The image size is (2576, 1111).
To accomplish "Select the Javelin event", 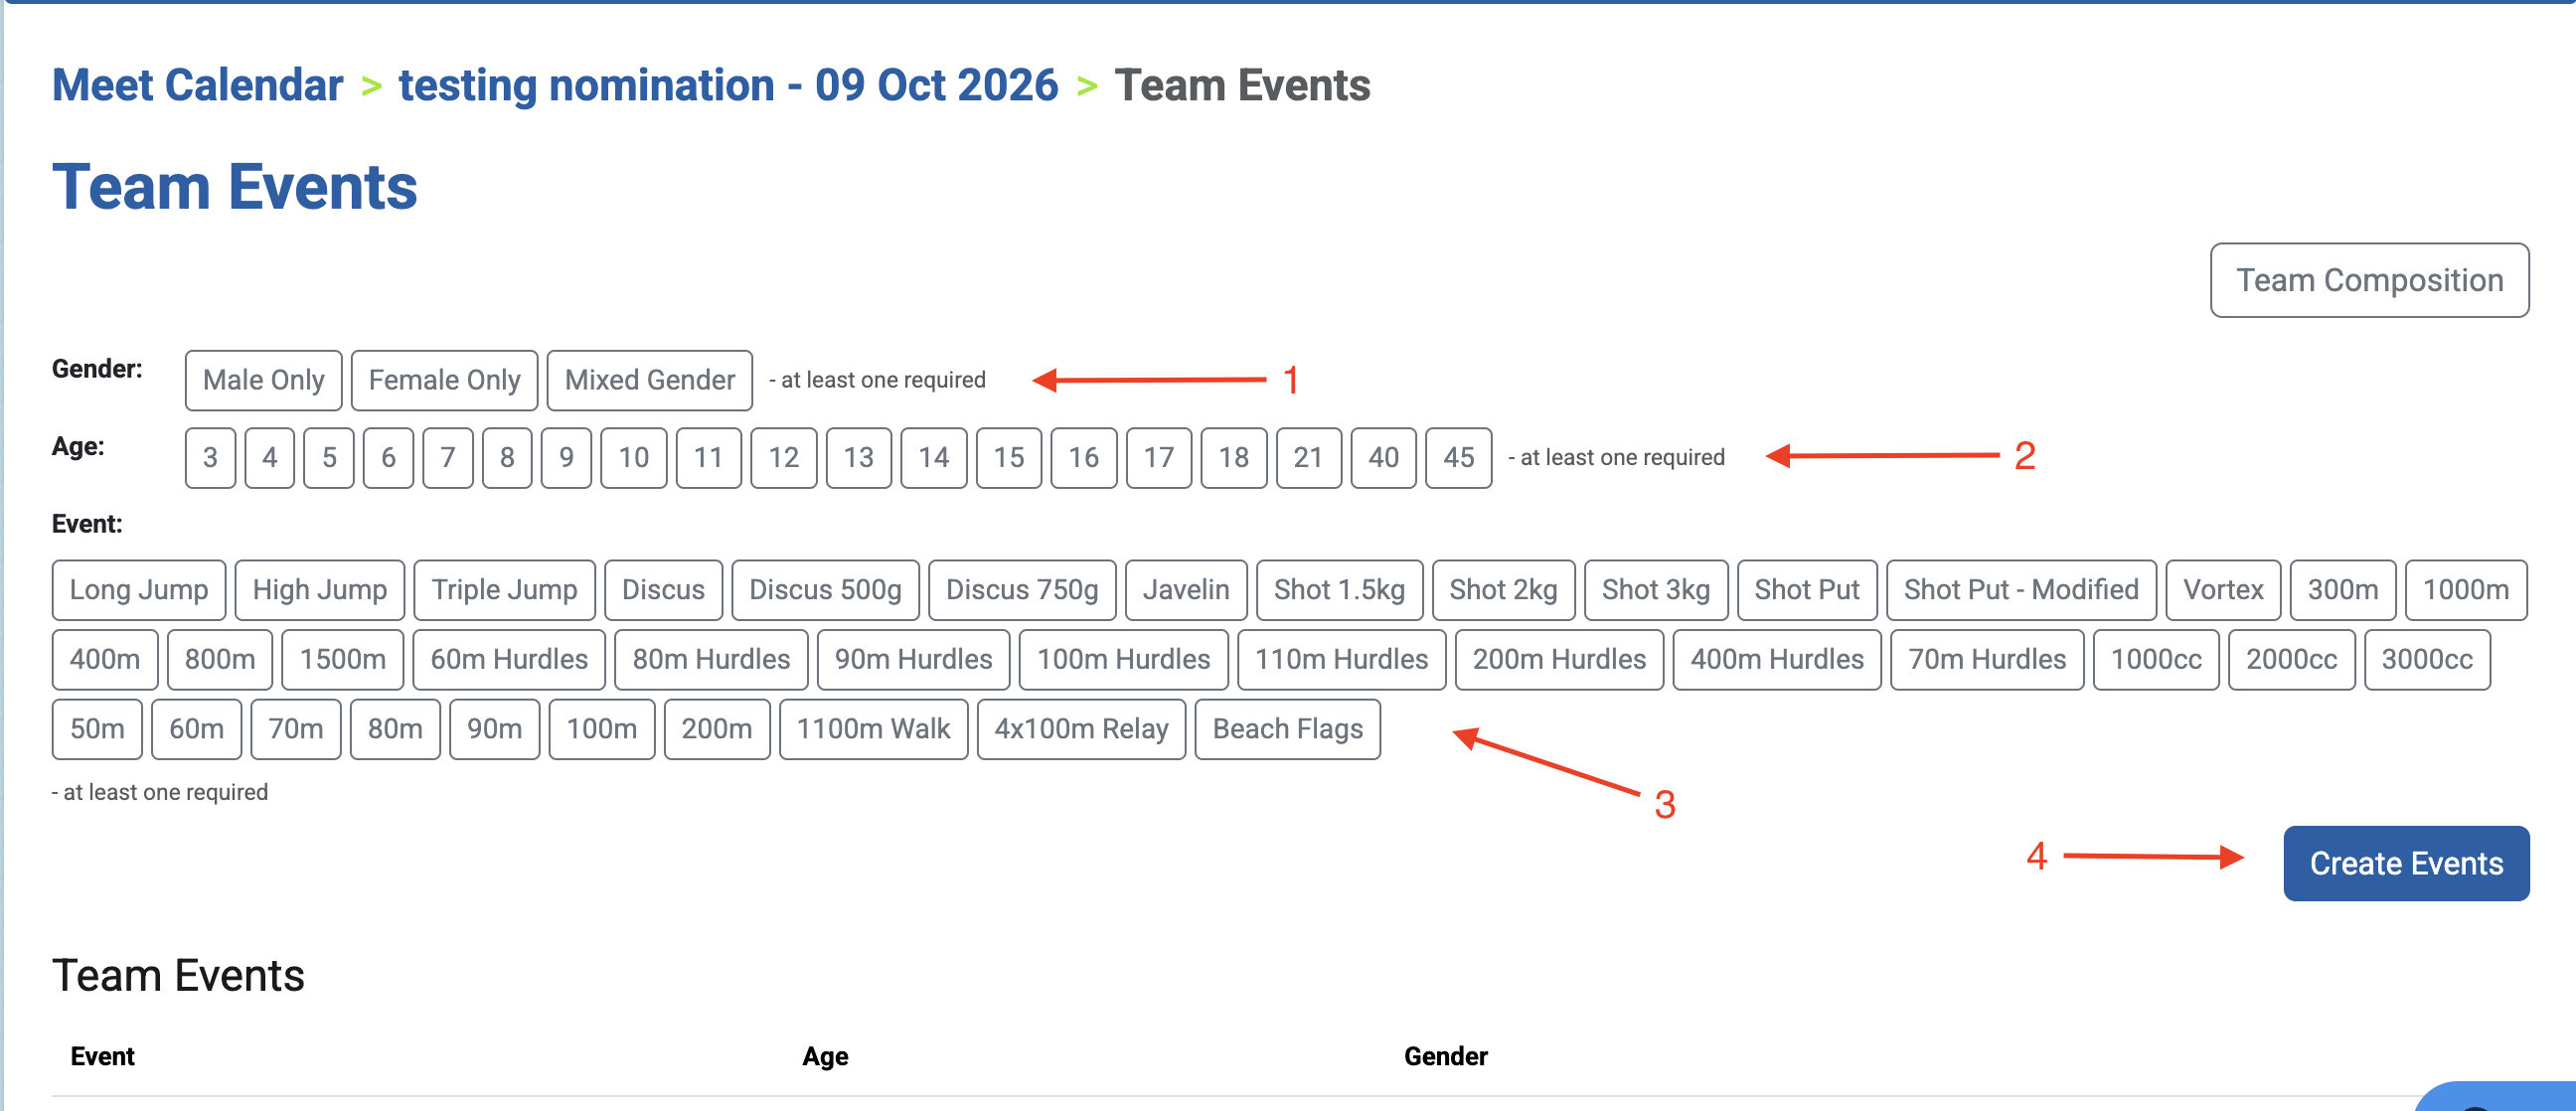I will coord(1186,590).
